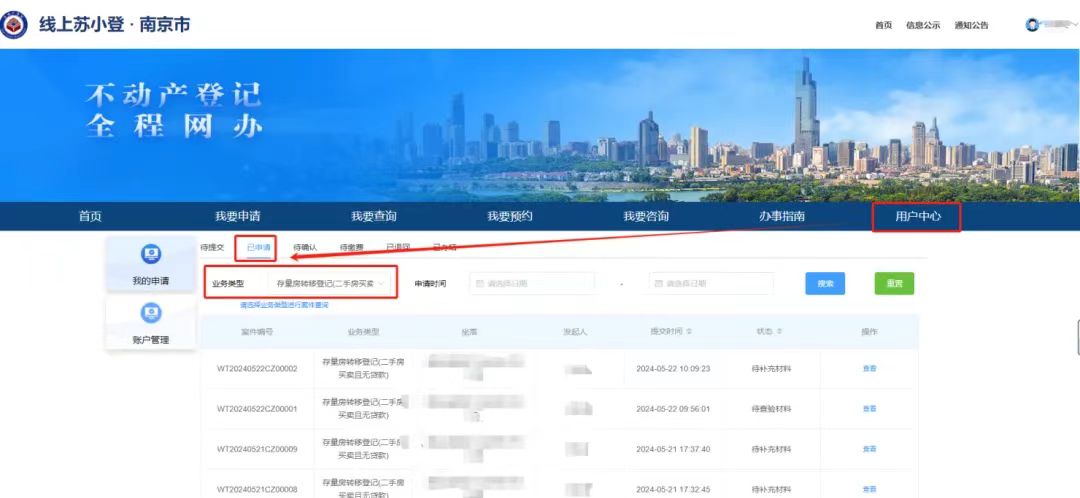The height and width of the screenshot is (498, 1080).
Task: Click calendar icon in end date field
Action: tap(659, 284)
